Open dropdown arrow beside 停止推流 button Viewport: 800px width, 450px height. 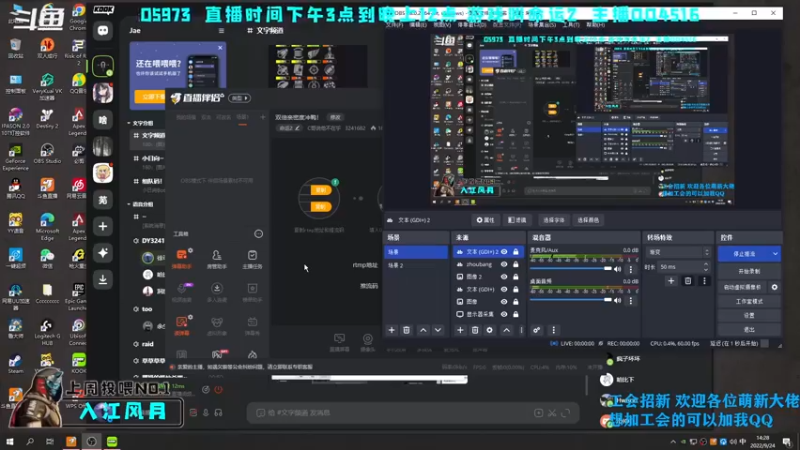775,254
